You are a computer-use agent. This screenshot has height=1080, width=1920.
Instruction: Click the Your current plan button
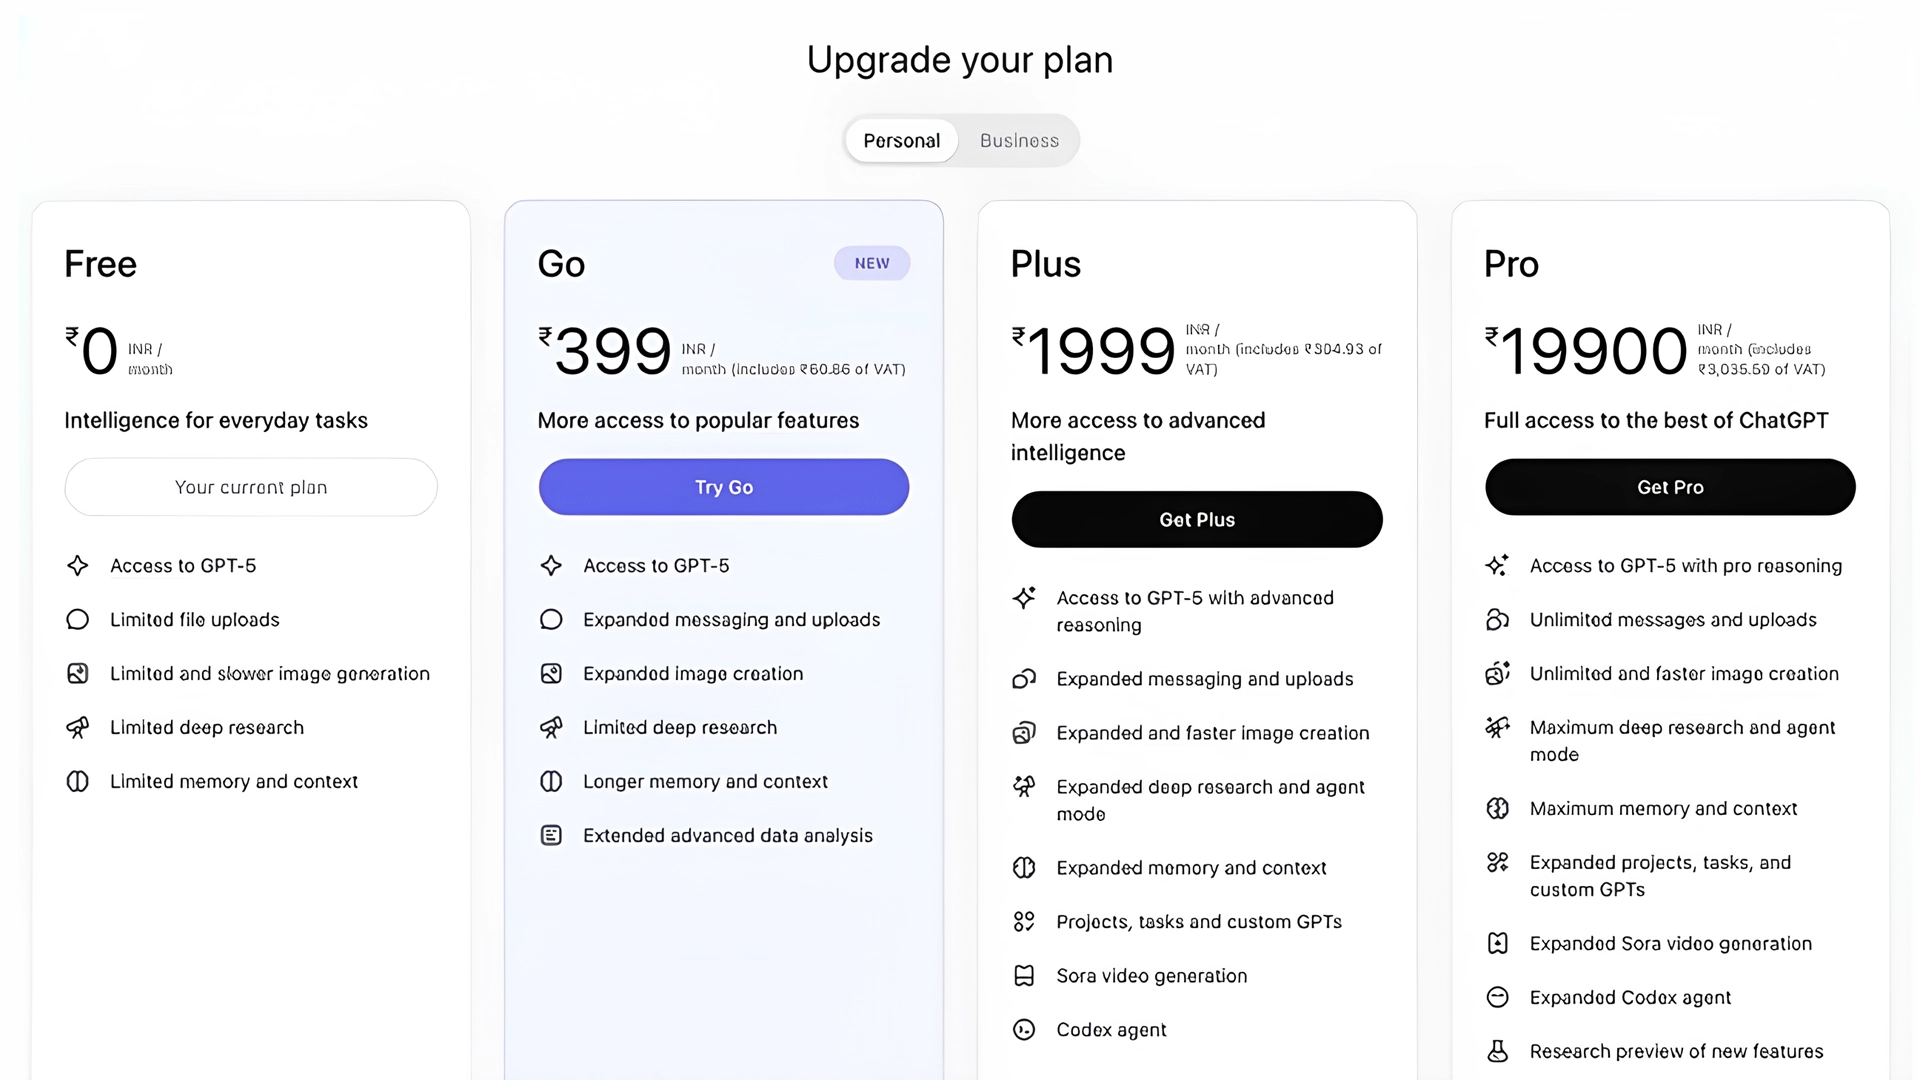tap(251, 487)
